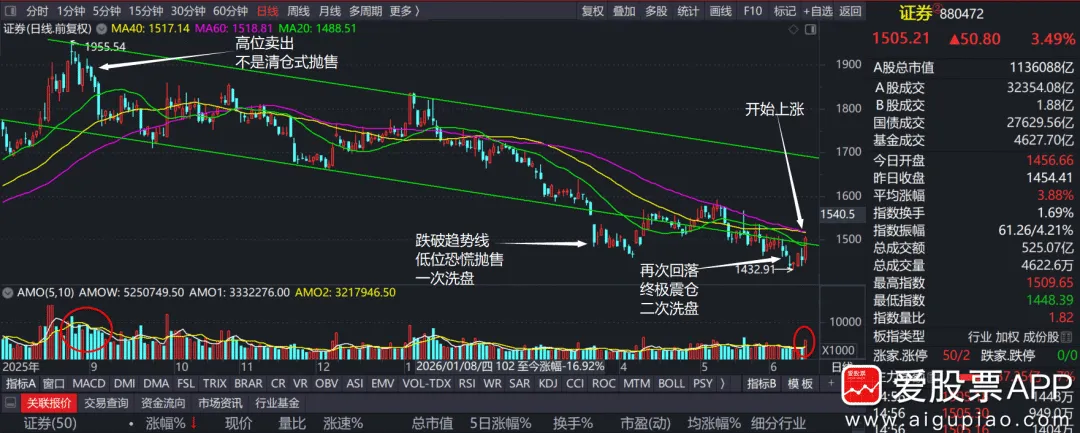
Task: Open the 多股 multi-stock view
Action: tap(656, 11)
